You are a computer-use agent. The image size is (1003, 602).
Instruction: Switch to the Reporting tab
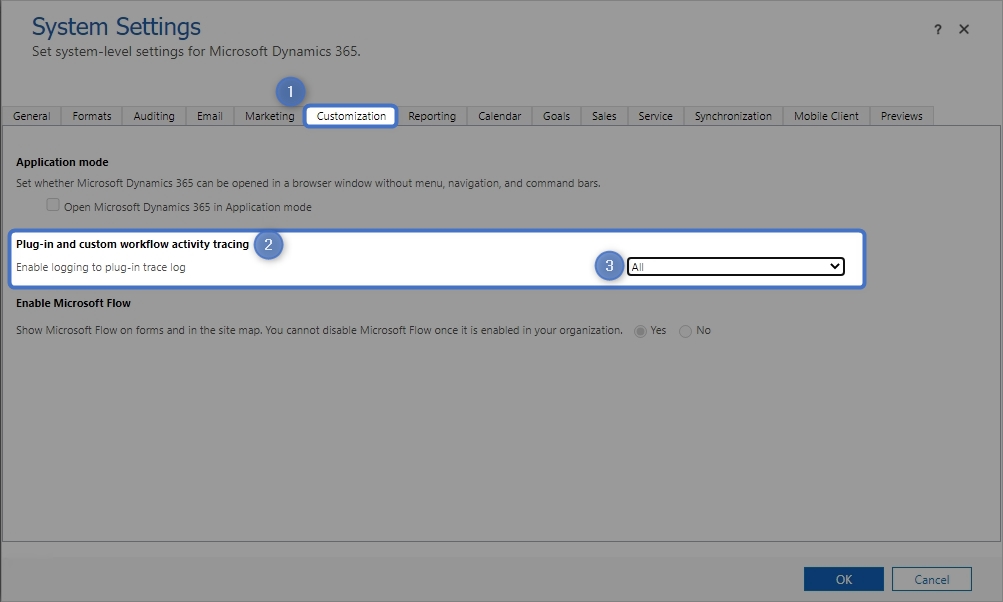(432, 116)
